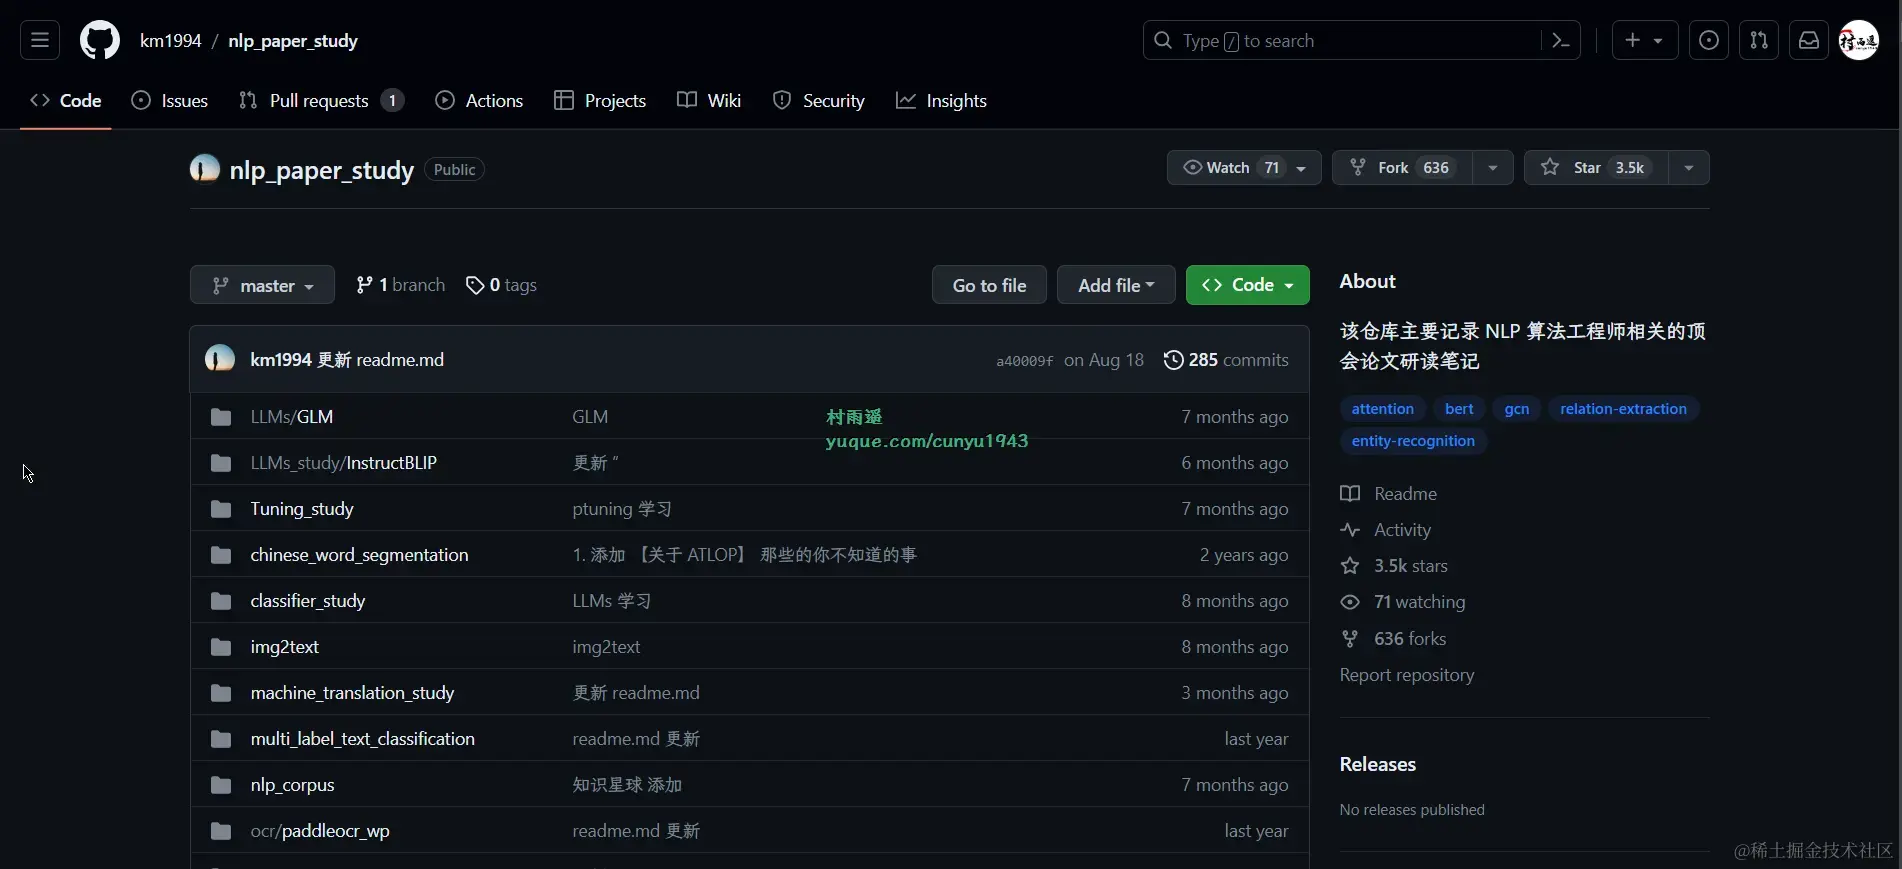View the 3.5k stars list
Screen dimensions: 1902x869
tap(1394, 566)
